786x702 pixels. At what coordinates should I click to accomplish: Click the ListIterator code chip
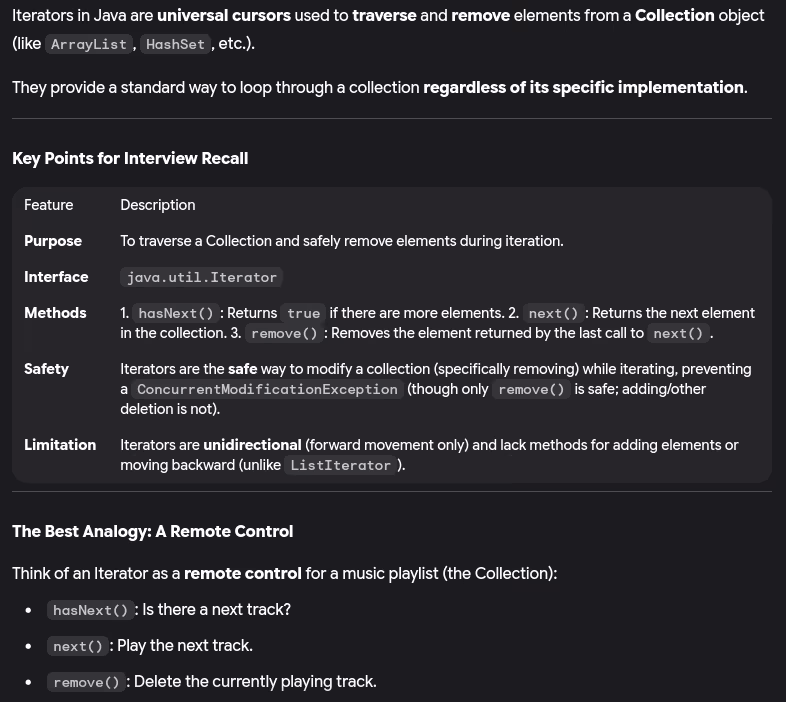coord(340,465)
